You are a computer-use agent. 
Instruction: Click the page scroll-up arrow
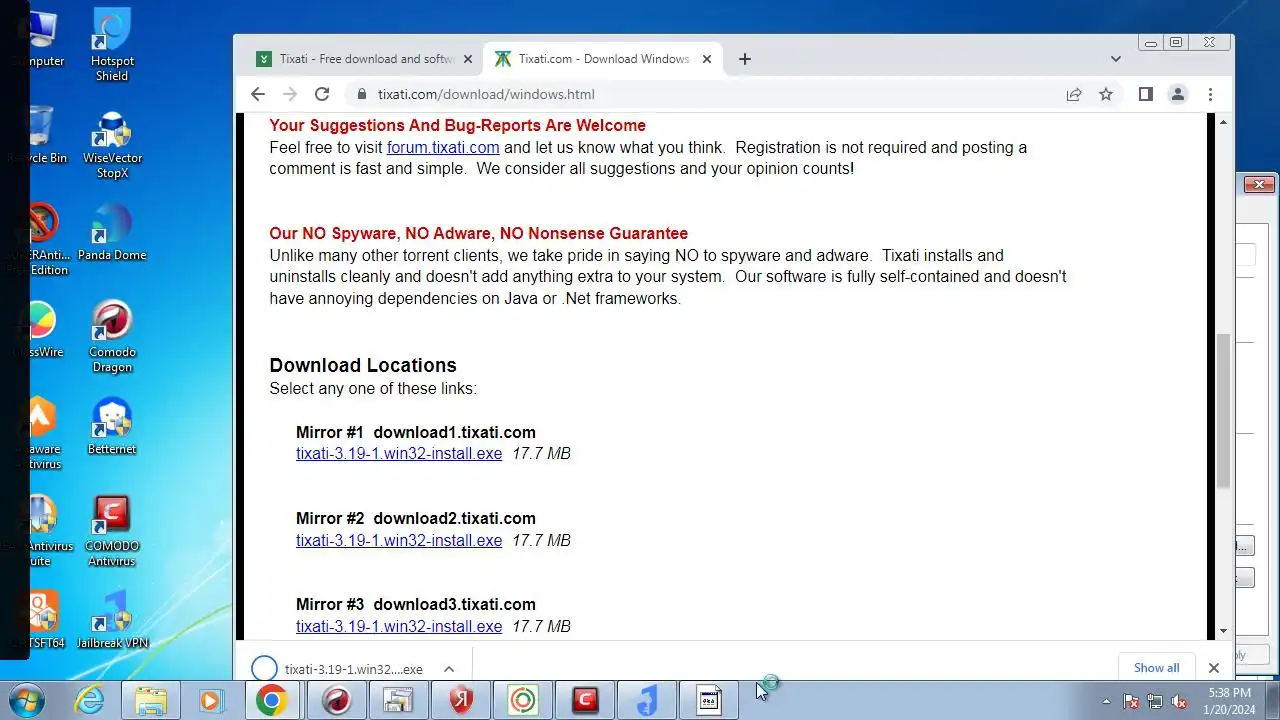pos(1223,122)
